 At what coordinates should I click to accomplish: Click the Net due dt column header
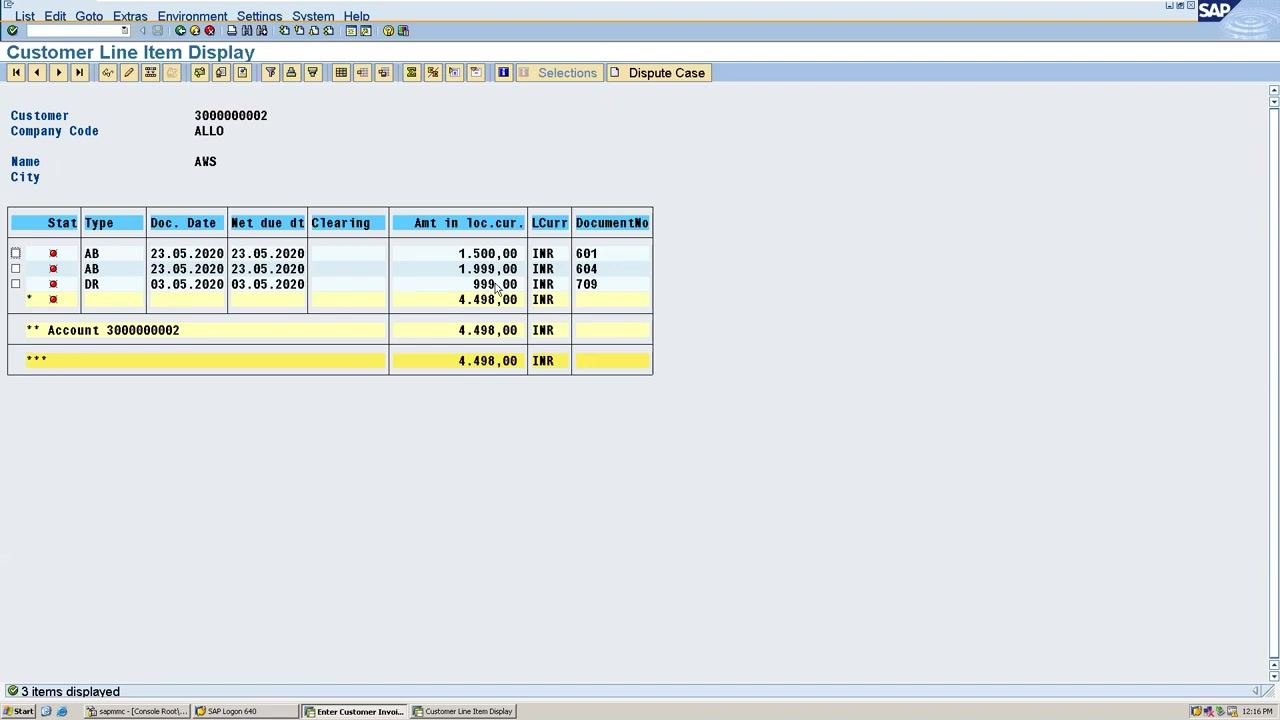(267, 223)
